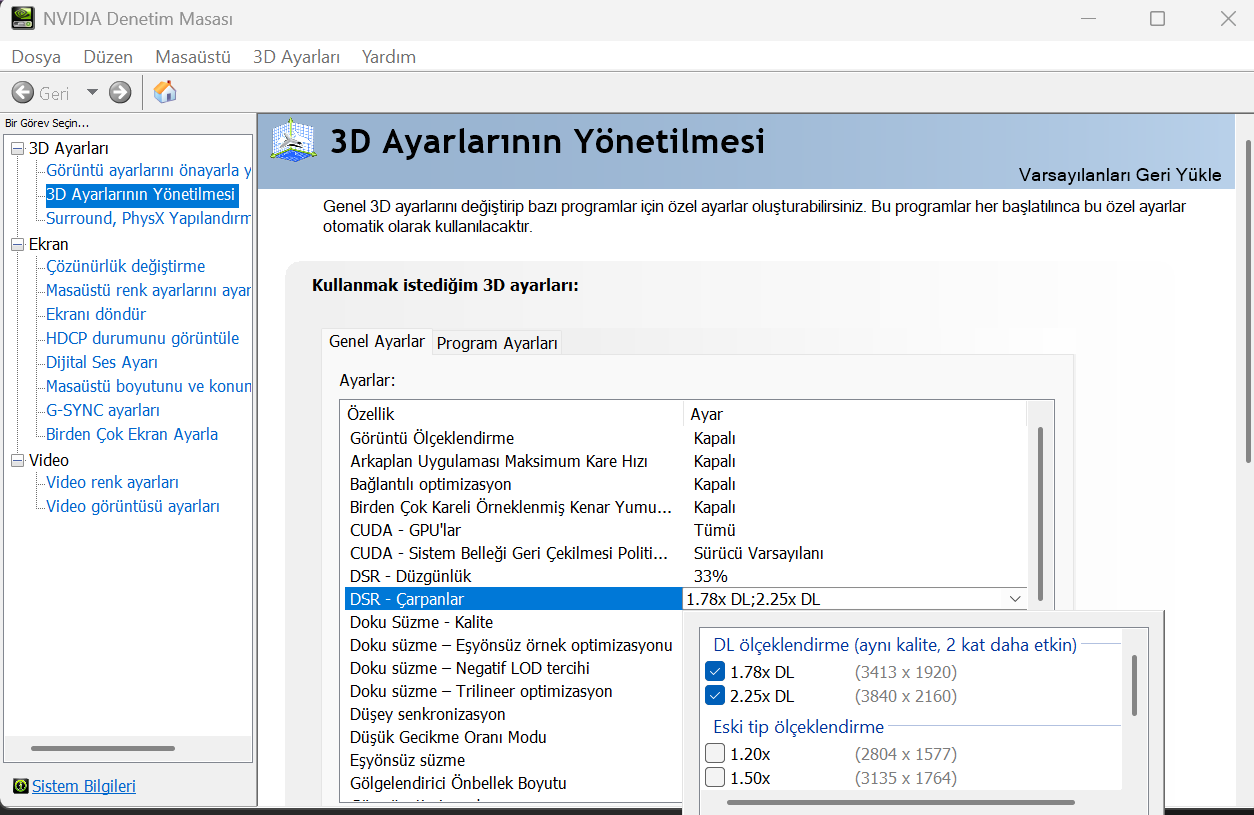Open back history dropdown arrow
This screenshot has height=815, width=1254.
coord(92,92)
